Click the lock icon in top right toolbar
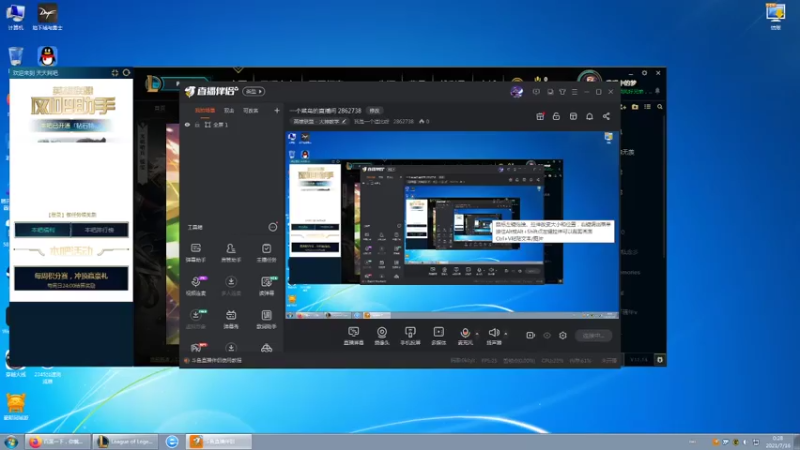The width and height of the screenshot is (800, 450). click(x=556, y=116)
